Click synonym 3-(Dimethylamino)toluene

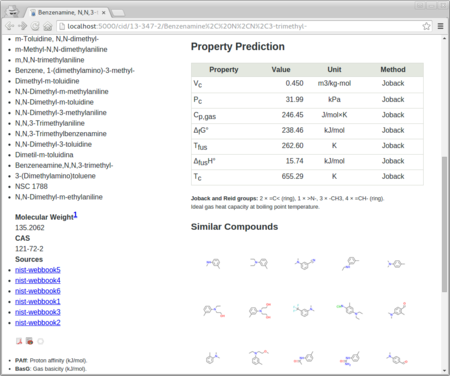pyautogui.click(x=55, y=176)
